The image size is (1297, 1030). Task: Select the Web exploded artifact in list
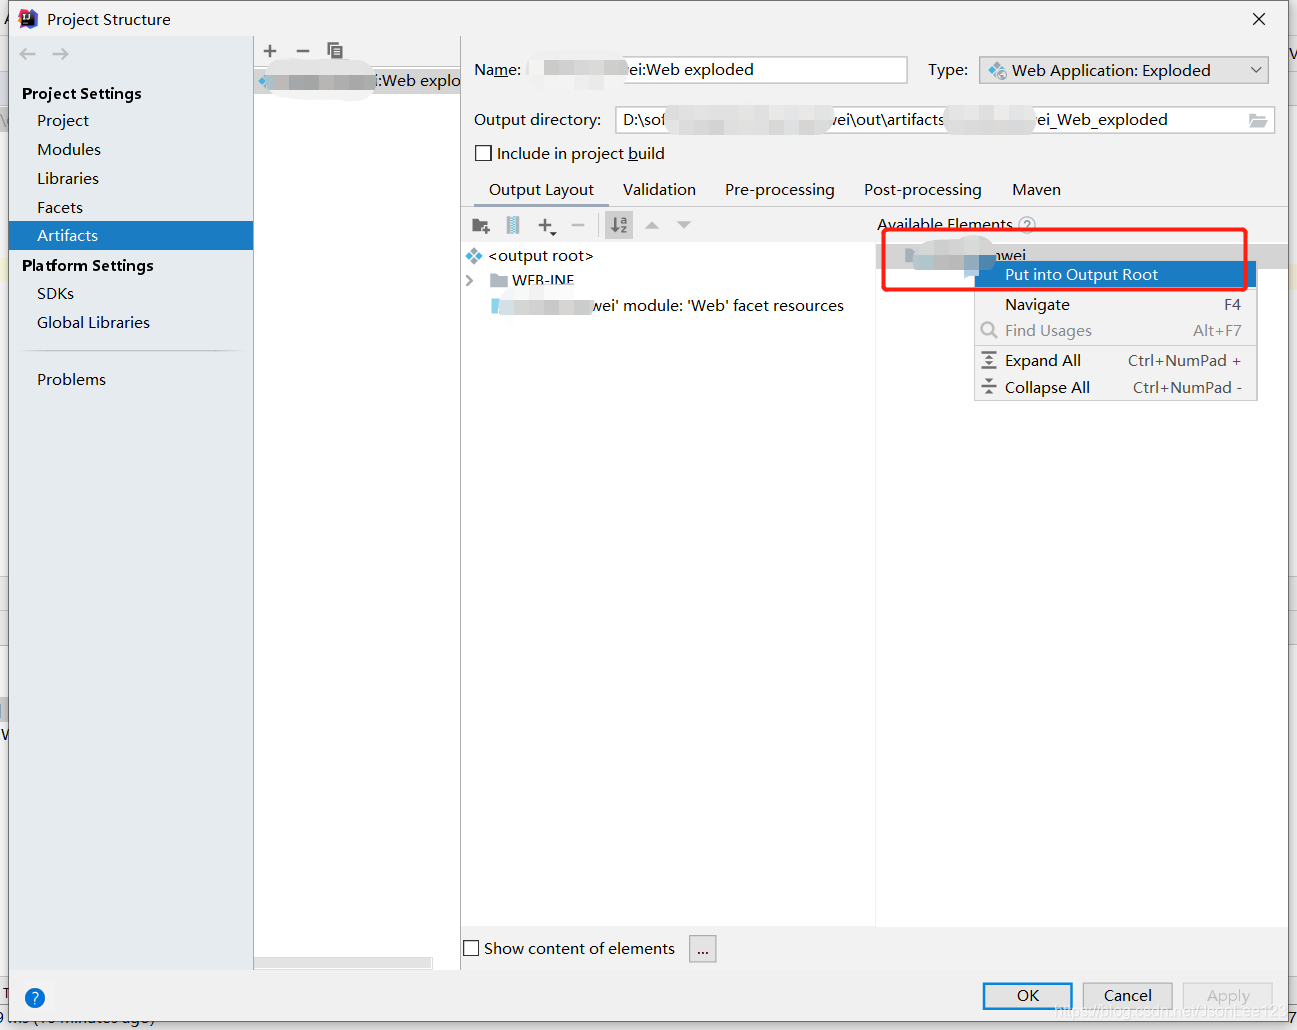pyautogui.click(x=357, y=81)
